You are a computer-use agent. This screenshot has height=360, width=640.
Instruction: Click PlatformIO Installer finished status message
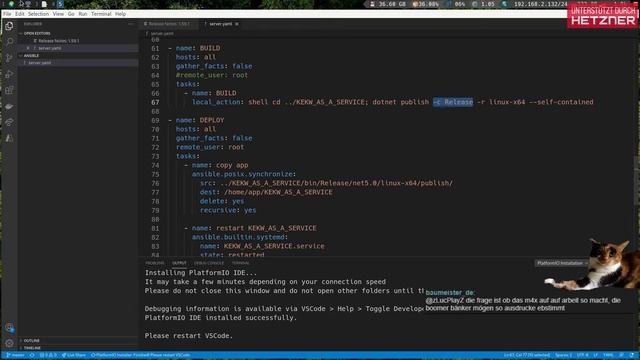click(140, 356)
